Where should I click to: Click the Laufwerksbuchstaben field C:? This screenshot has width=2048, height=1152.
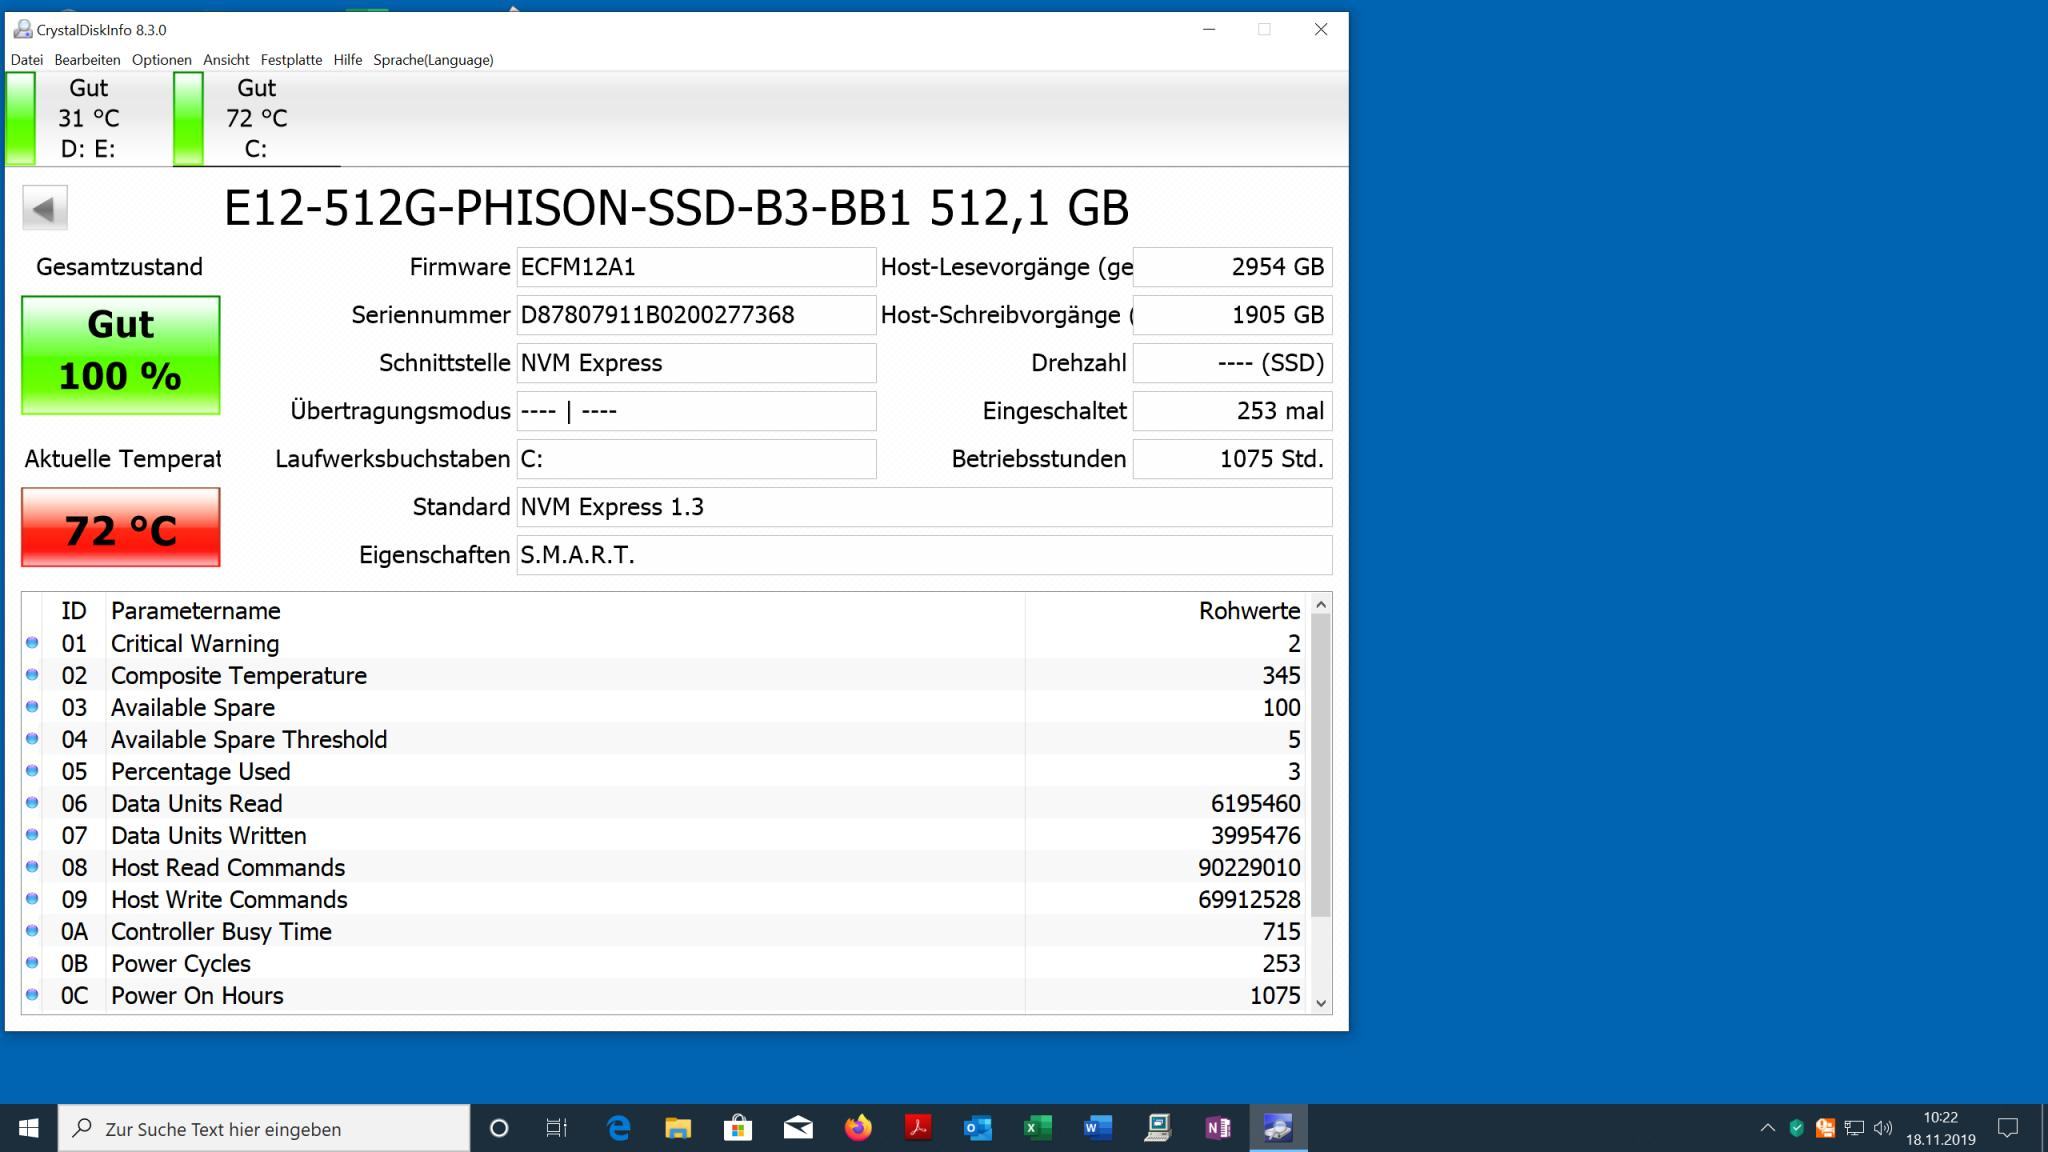coord(697,459)
